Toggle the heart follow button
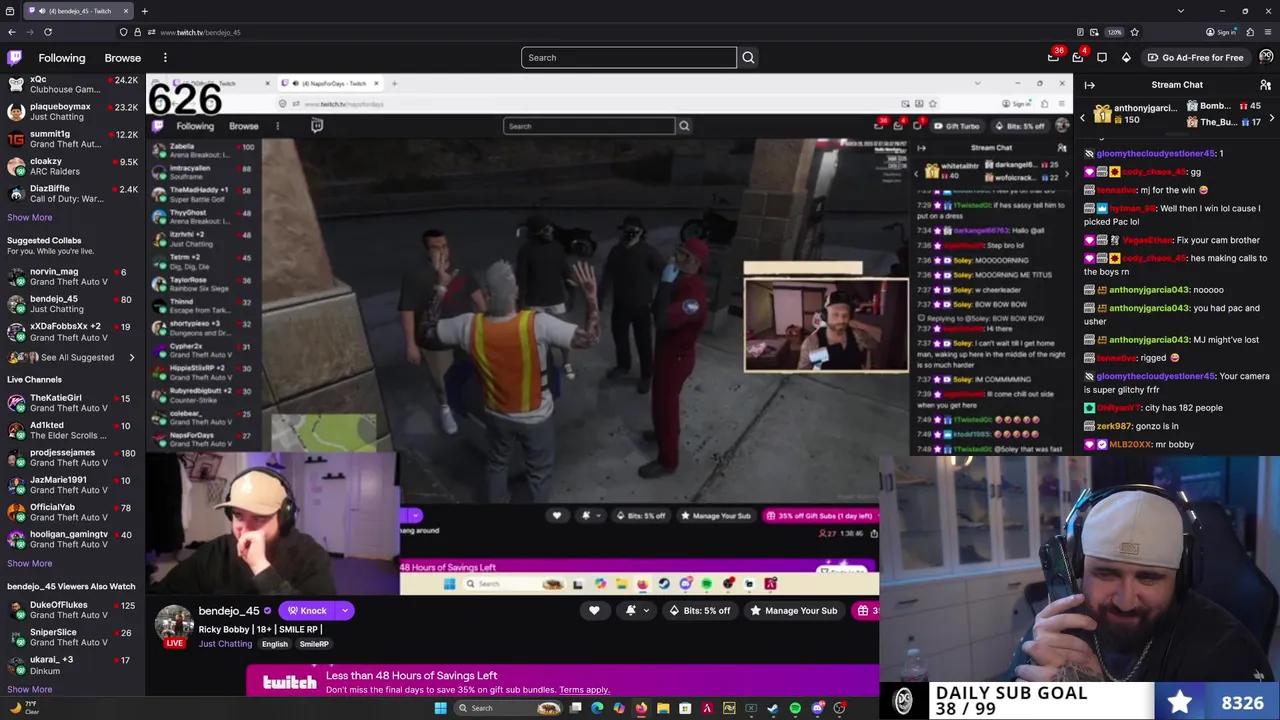Screen dimensions: 1280x720 click(x=594, y=611)
